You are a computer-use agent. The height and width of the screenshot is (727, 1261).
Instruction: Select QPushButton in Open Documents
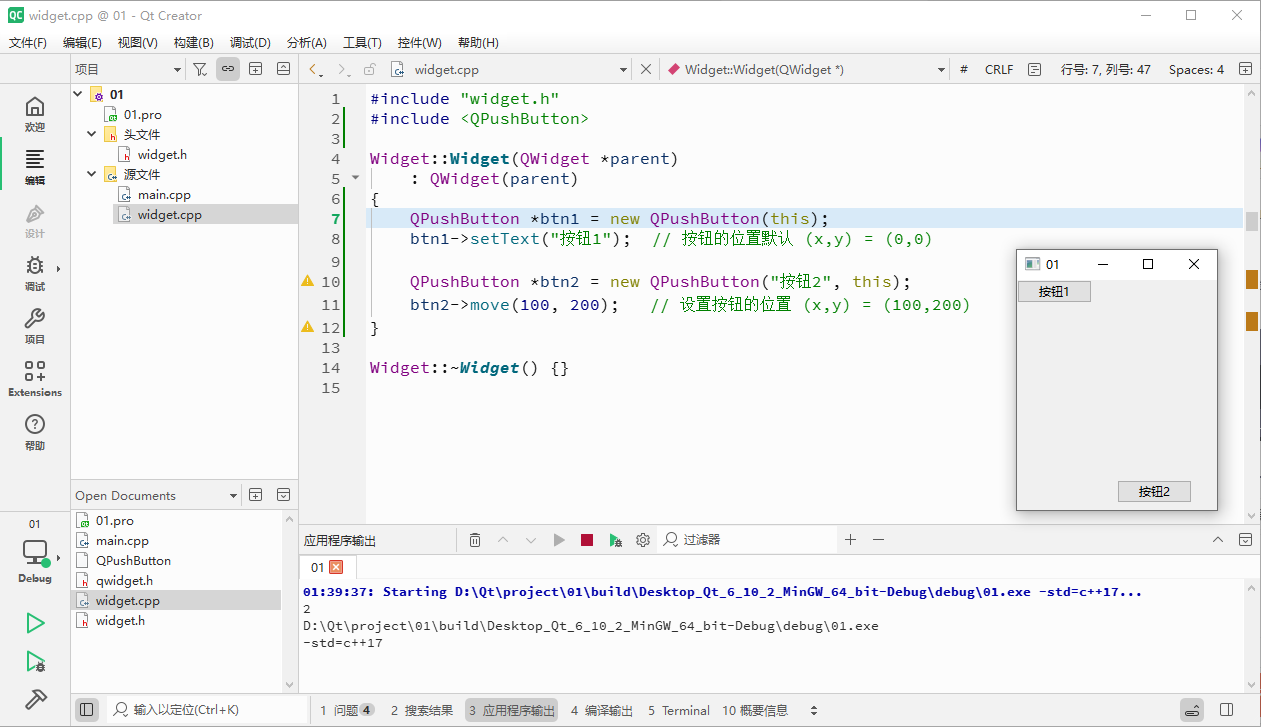[133, 561]
